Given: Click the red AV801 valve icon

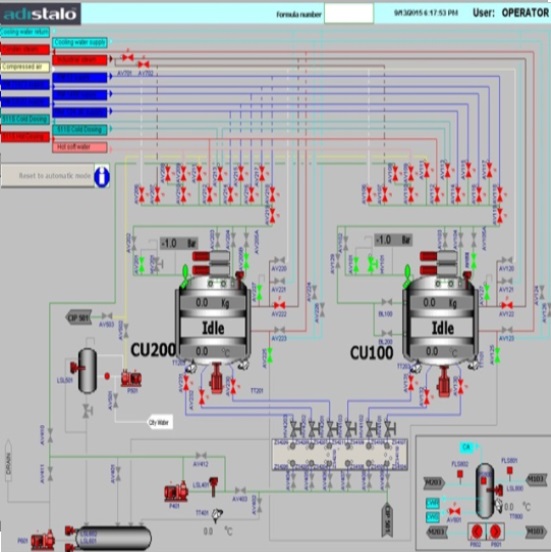Looking at the screenshot, I should 455,511.
